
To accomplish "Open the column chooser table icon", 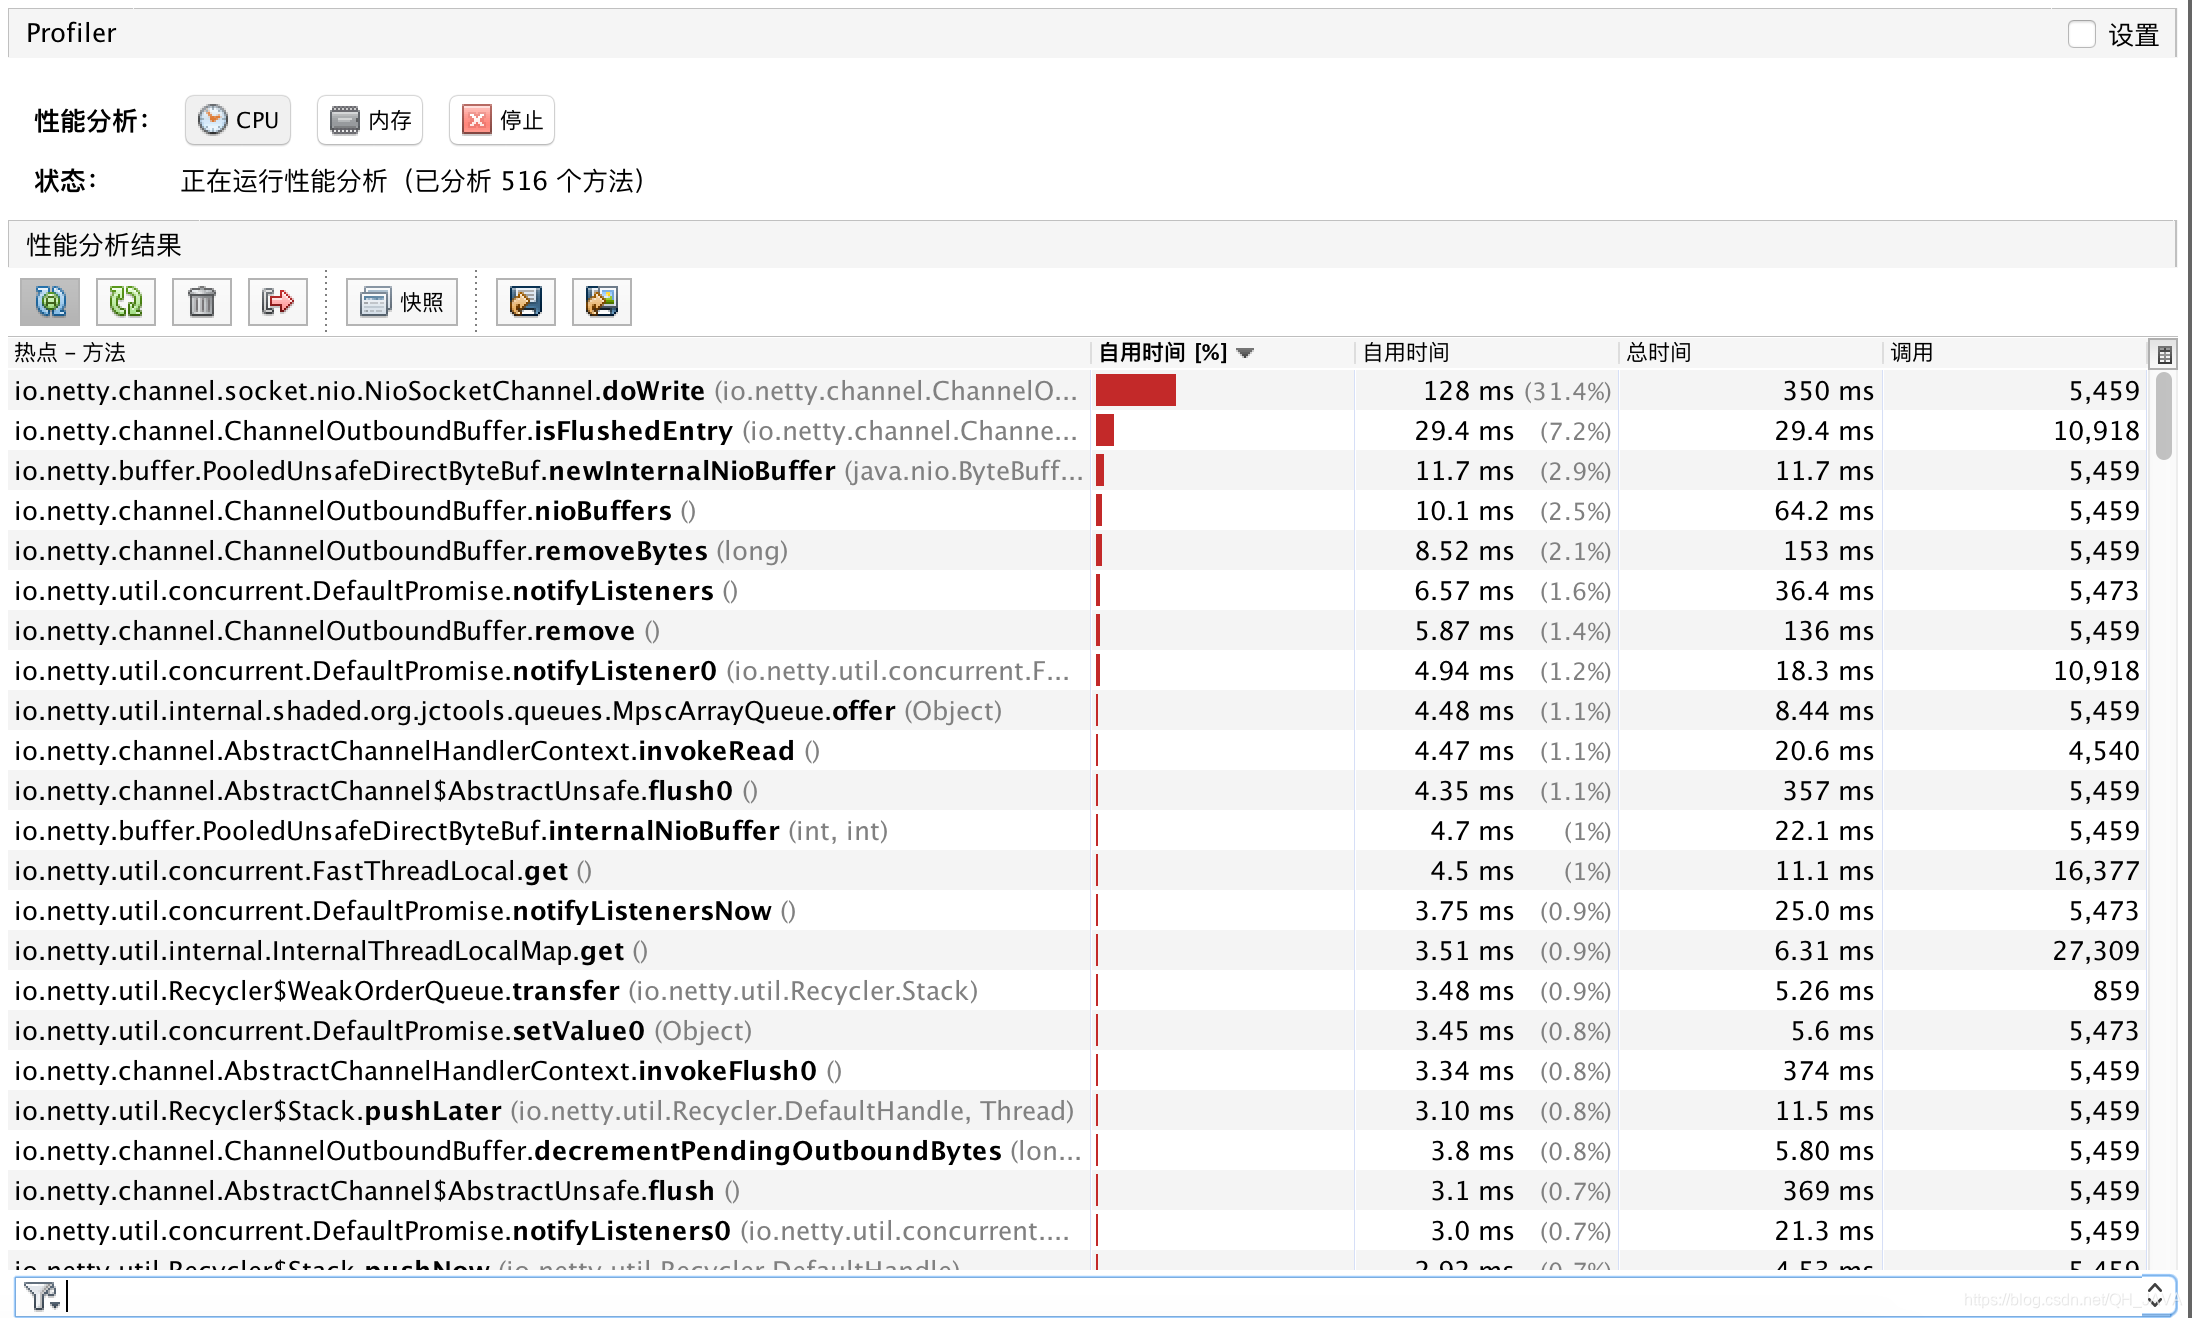I will click(x=2163, y=354).
